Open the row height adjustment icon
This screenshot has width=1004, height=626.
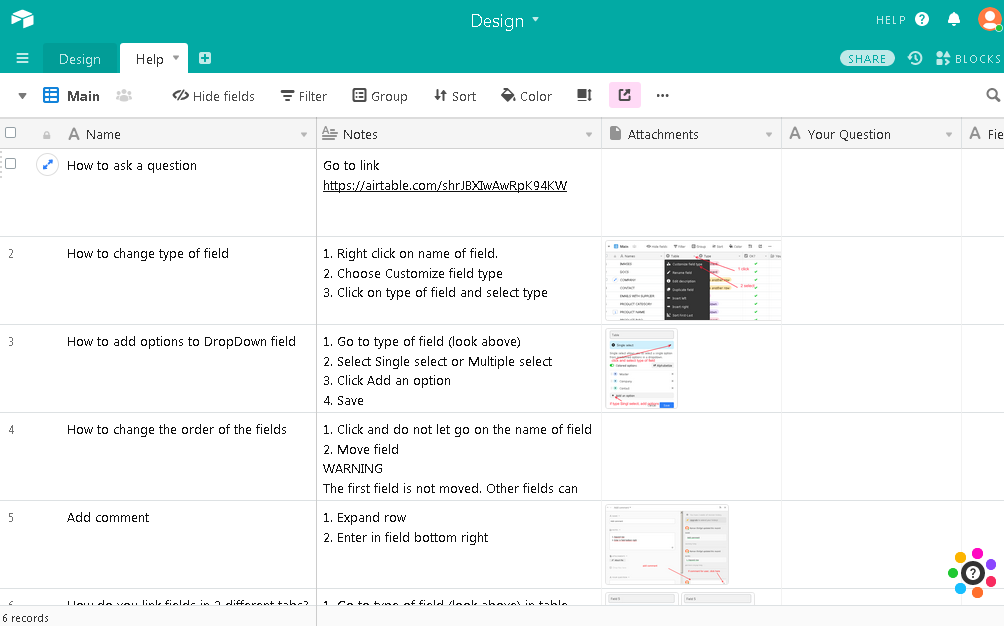(584, 95)
